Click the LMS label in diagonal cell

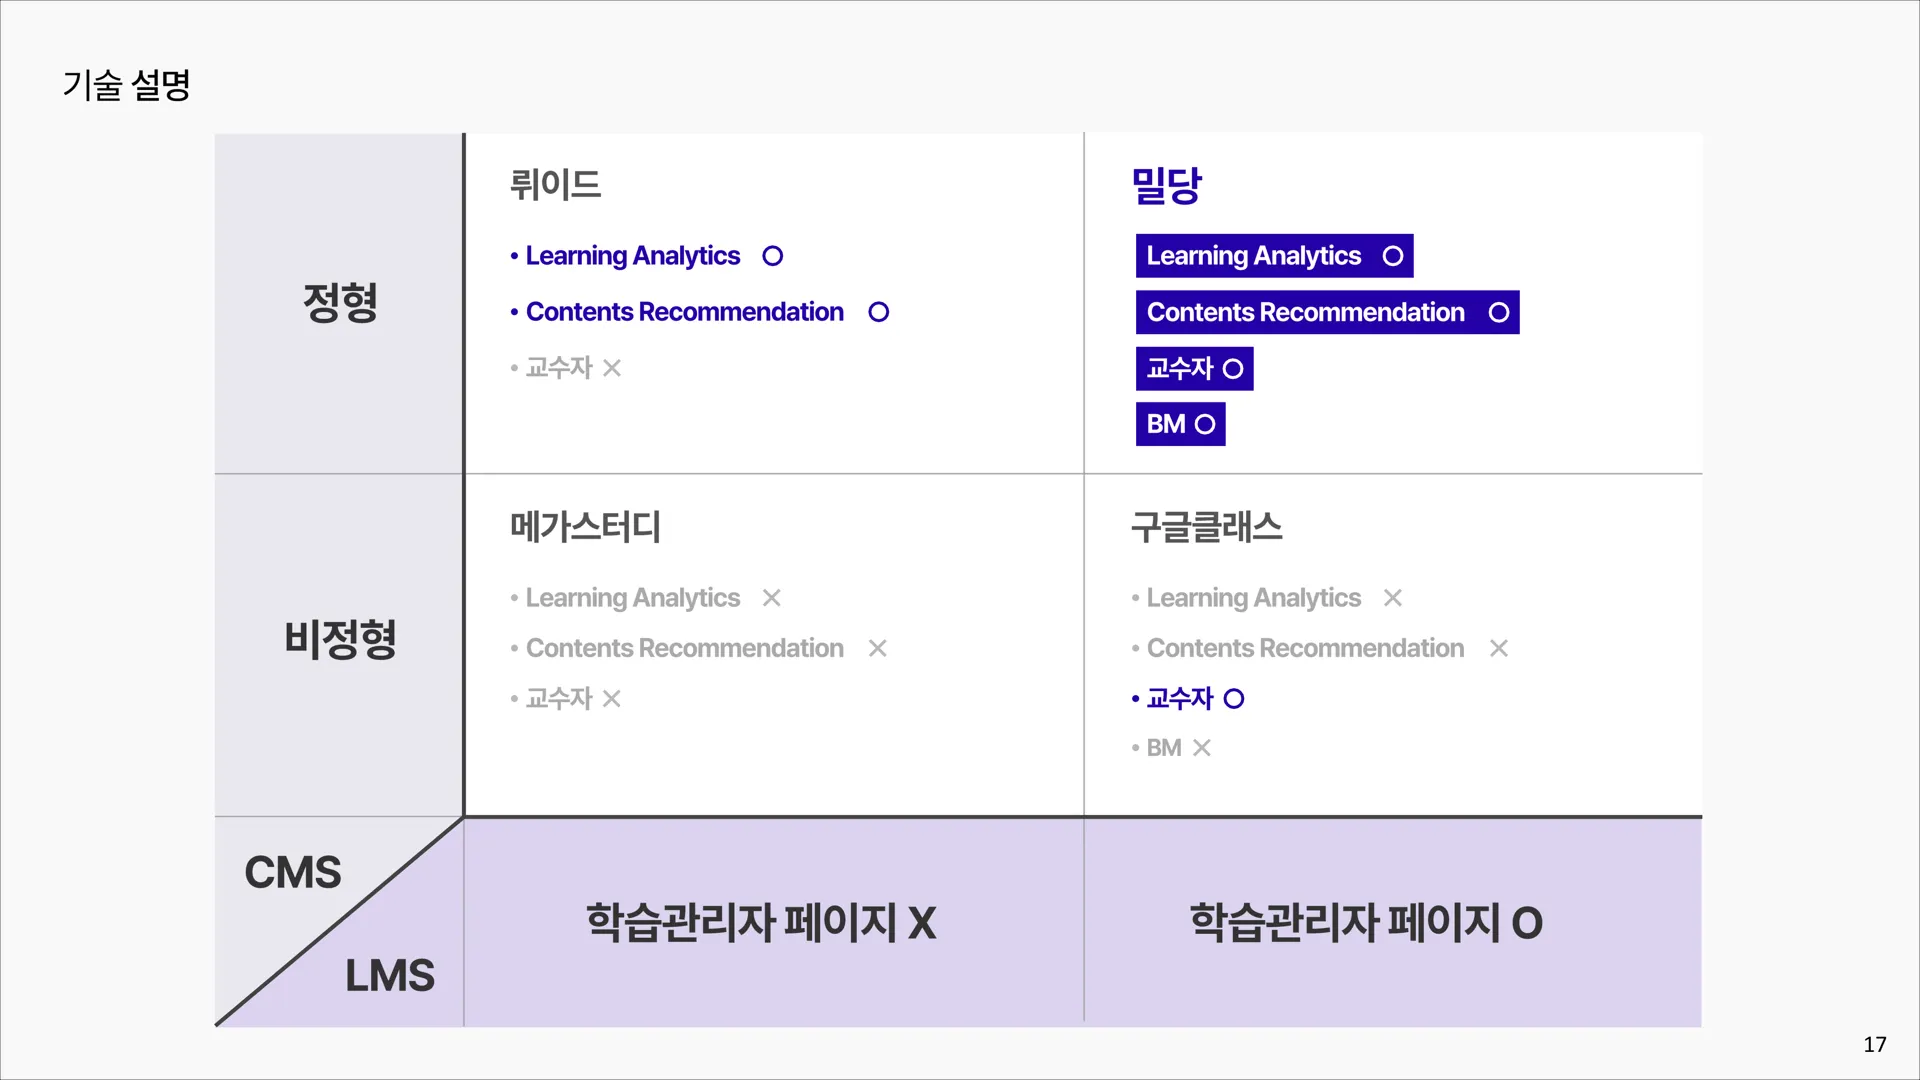[389, 975]
